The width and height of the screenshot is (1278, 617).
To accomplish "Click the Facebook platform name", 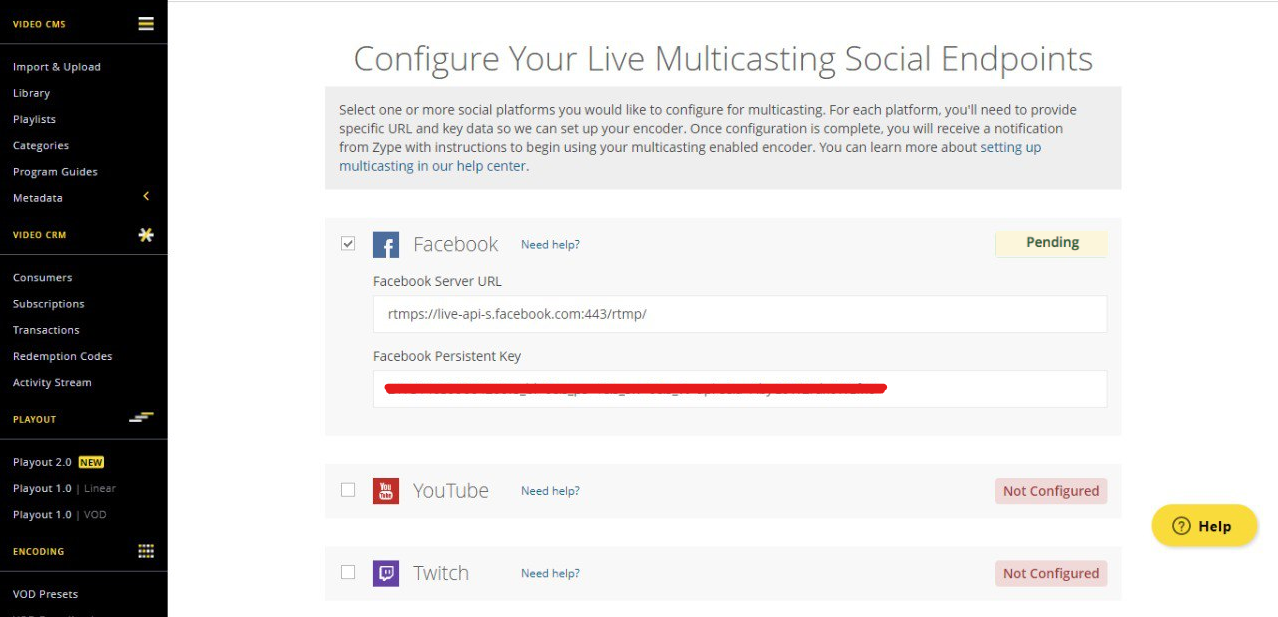I will [455, 244].
